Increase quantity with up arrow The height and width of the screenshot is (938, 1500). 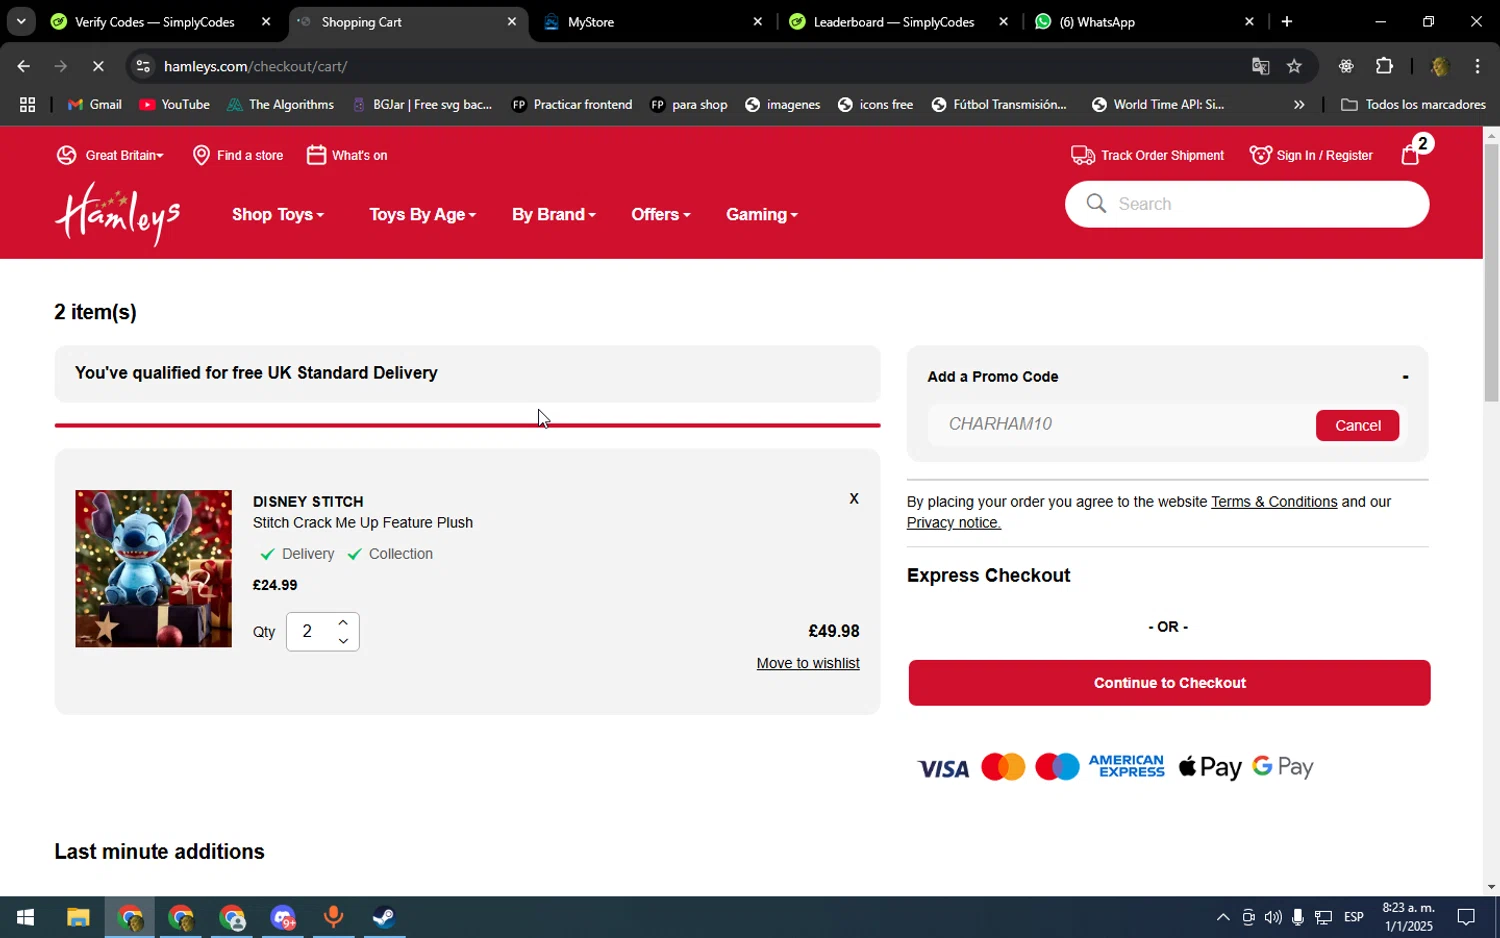pyautogui.click(x=343, y=622)
